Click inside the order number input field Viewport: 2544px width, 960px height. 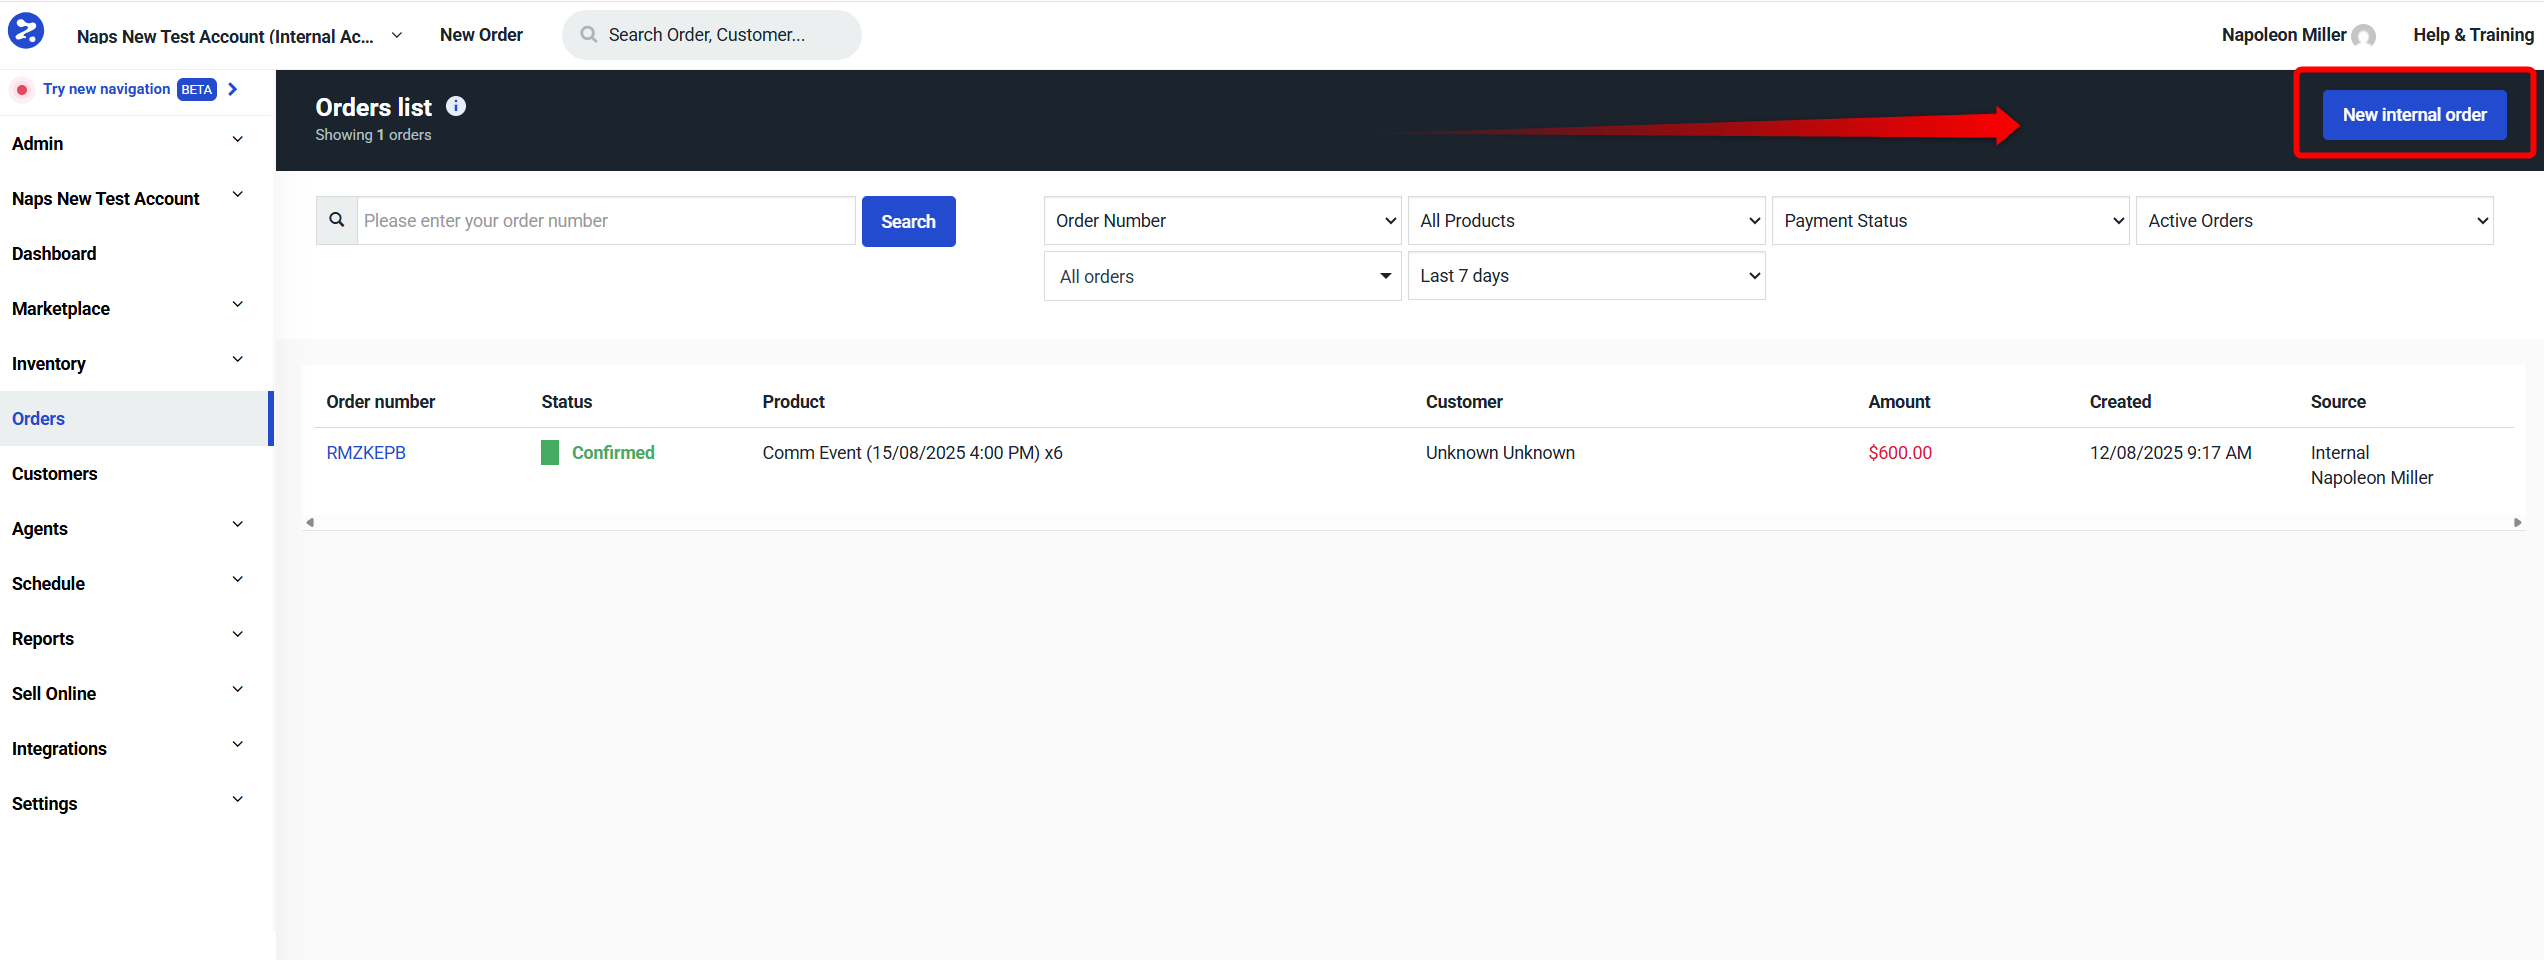coord(605,220)
